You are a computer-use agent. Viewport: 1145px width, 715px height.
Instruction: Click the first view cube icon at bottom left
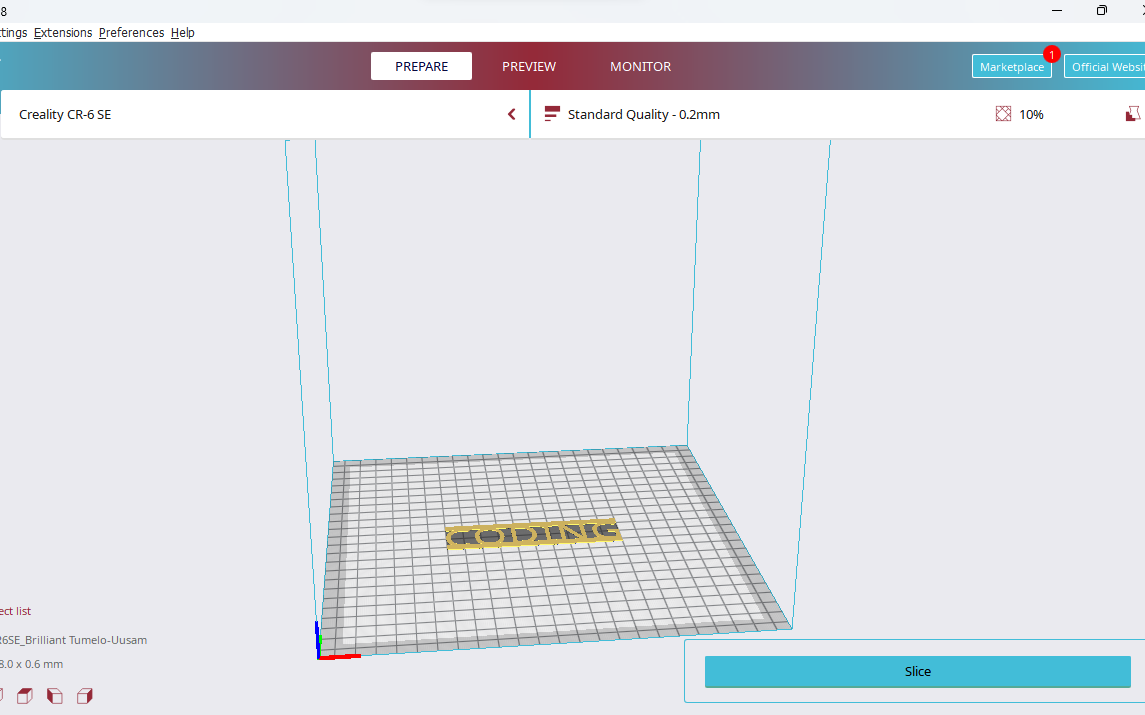[x=3, y=695]
